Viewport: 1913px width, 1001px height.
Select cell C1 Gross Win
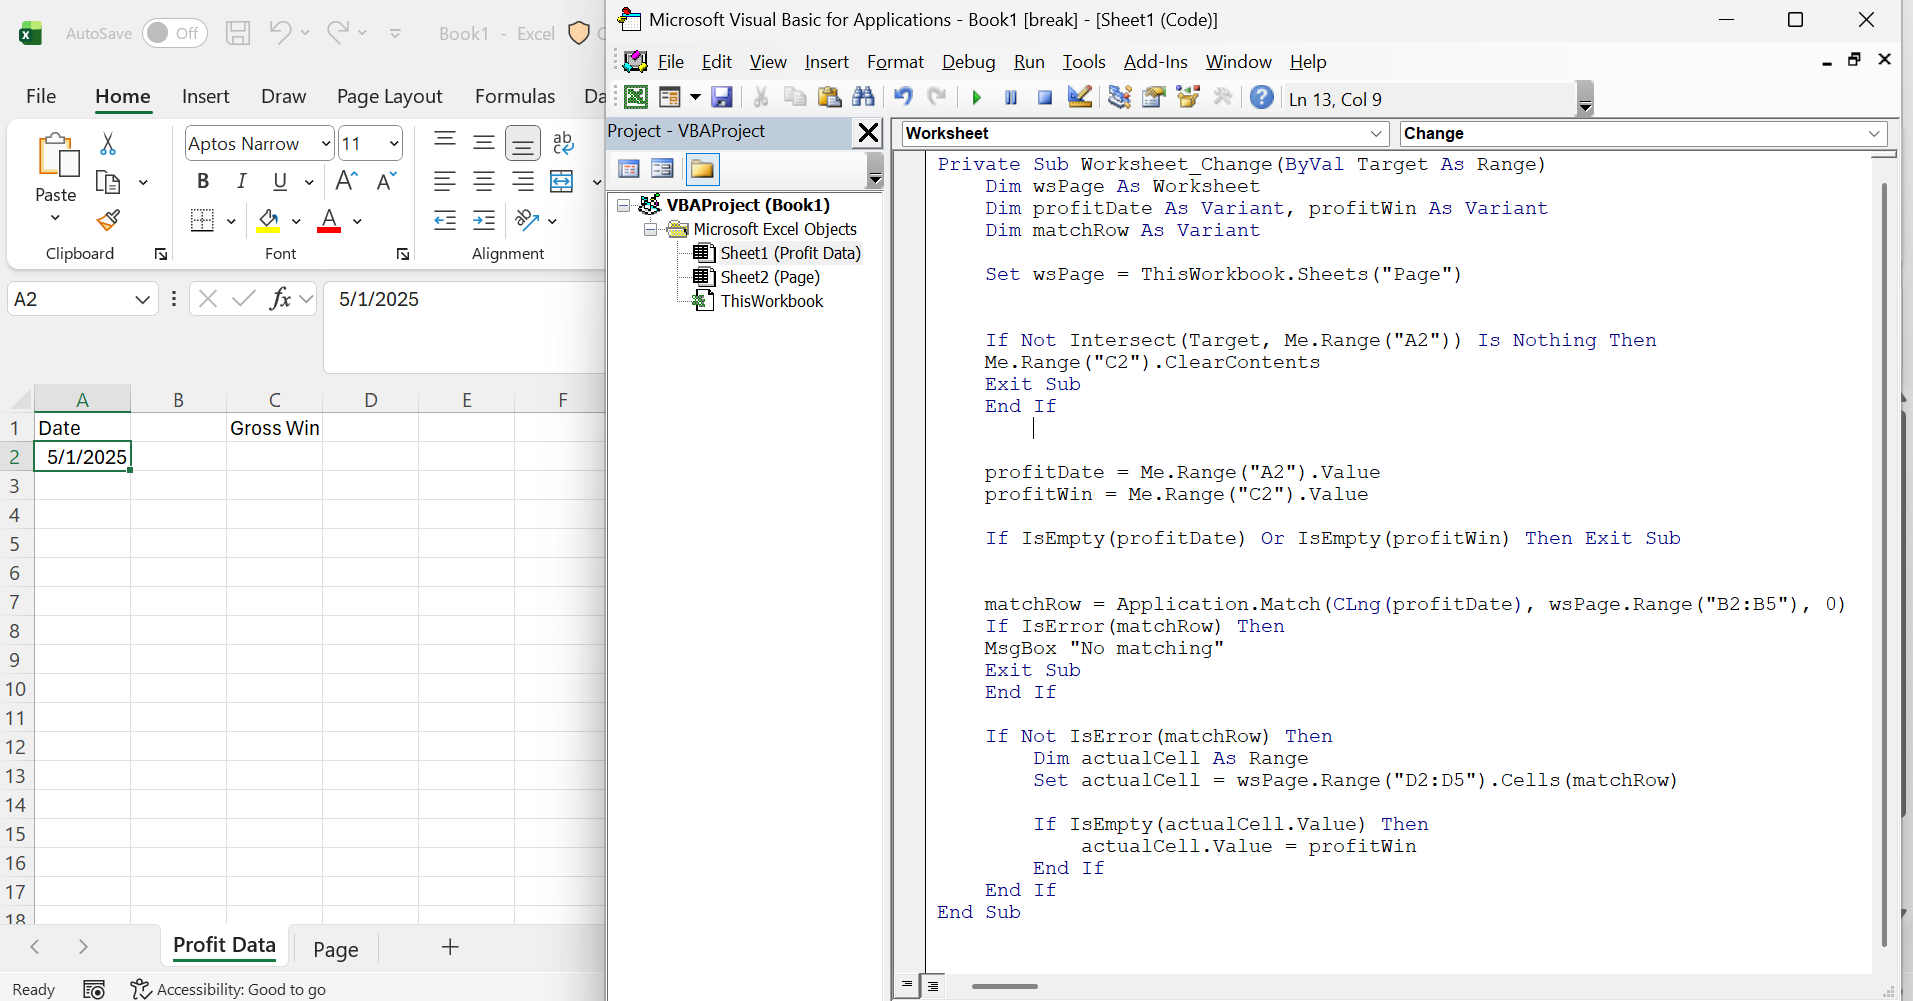pyautogui.click(x=274, y=428)
